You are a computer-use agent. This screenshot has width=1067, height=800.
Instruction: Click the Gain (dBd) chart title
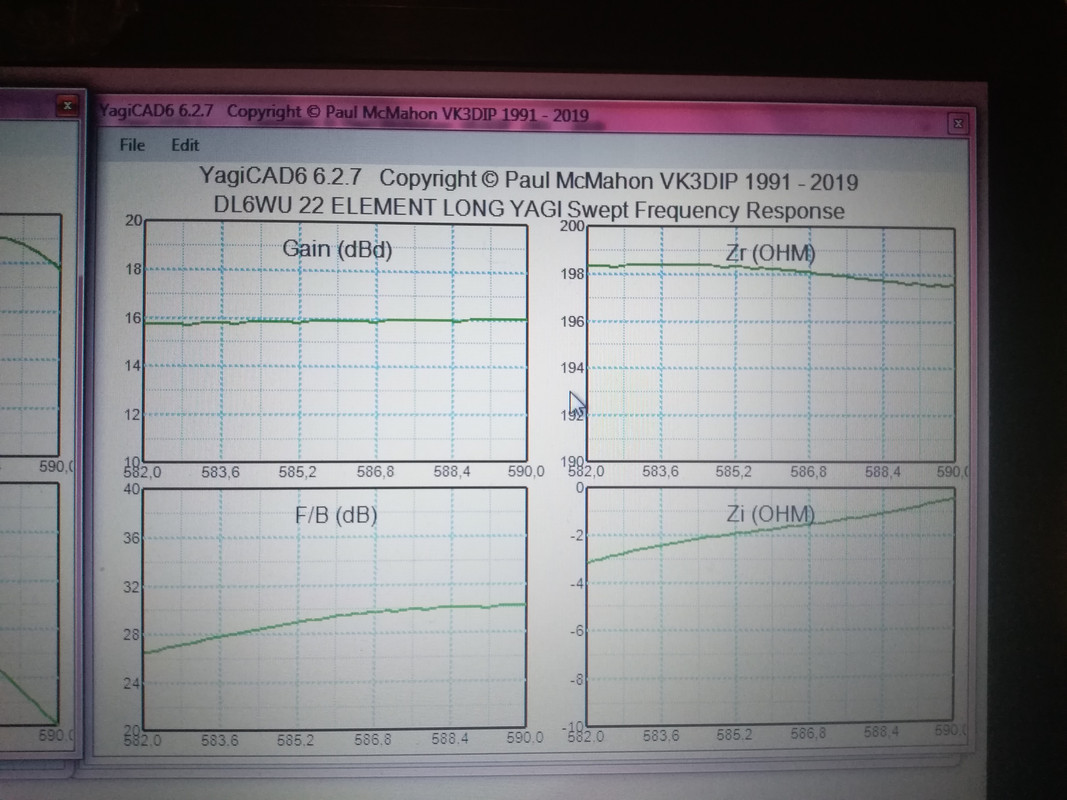pos(338,249)
